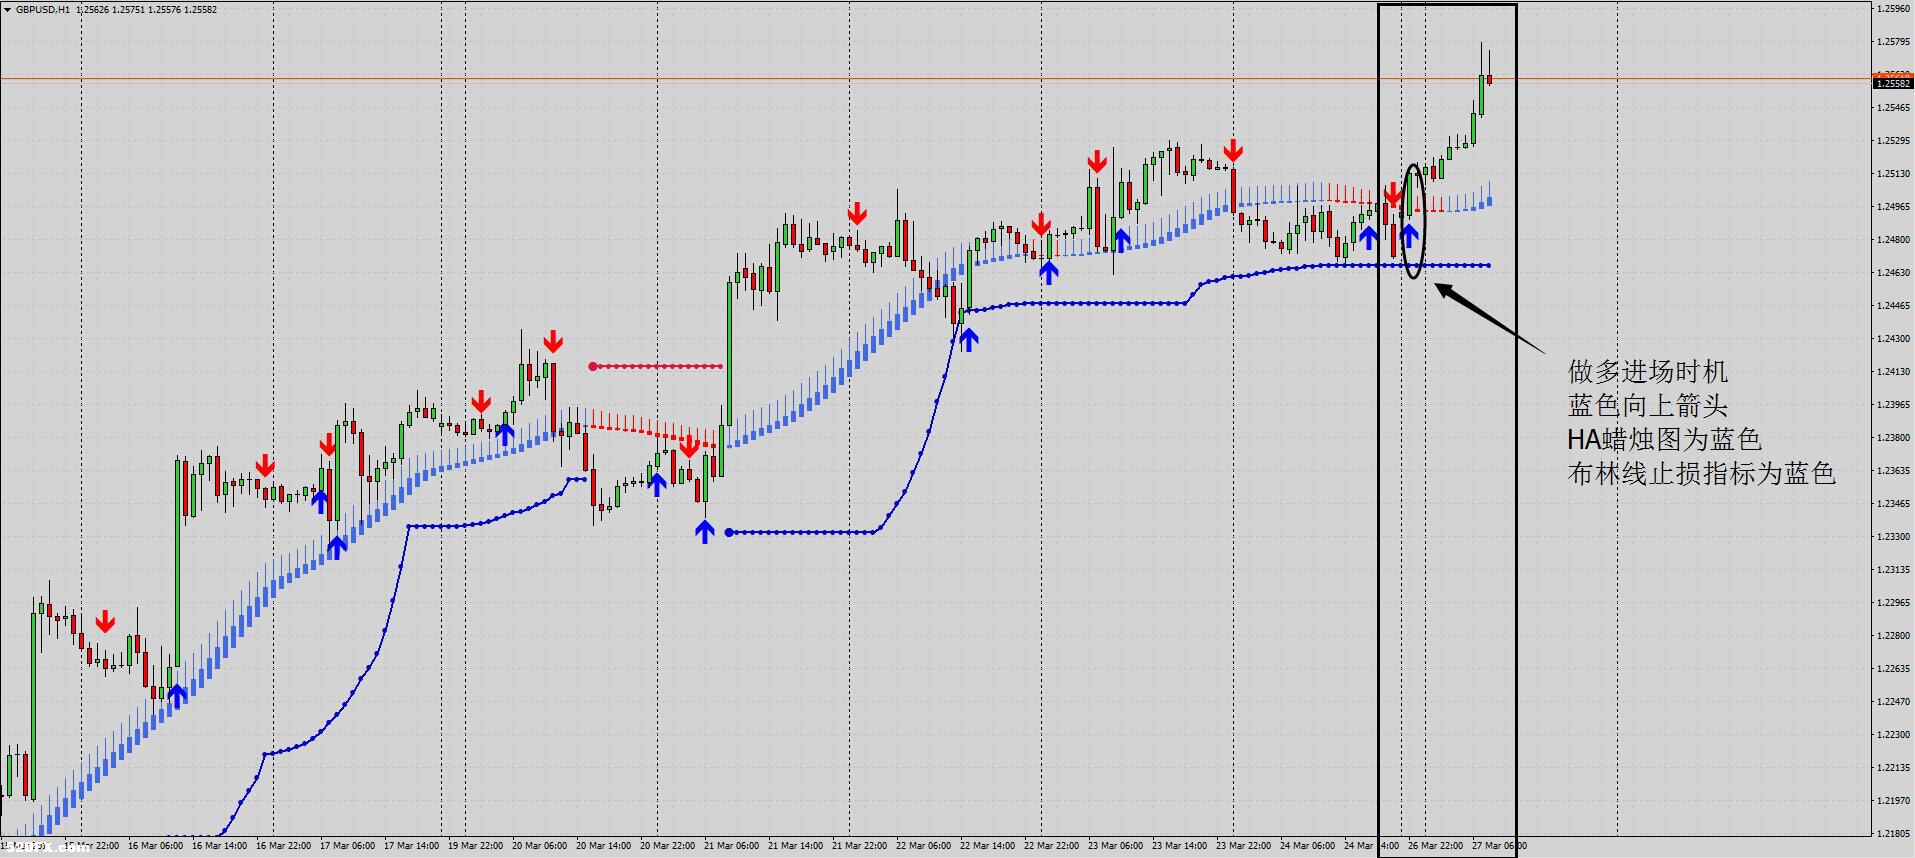Click the black ellipse annotation outline
The width and height of the screenshot is (1915, 858).
click(1414, 221)
